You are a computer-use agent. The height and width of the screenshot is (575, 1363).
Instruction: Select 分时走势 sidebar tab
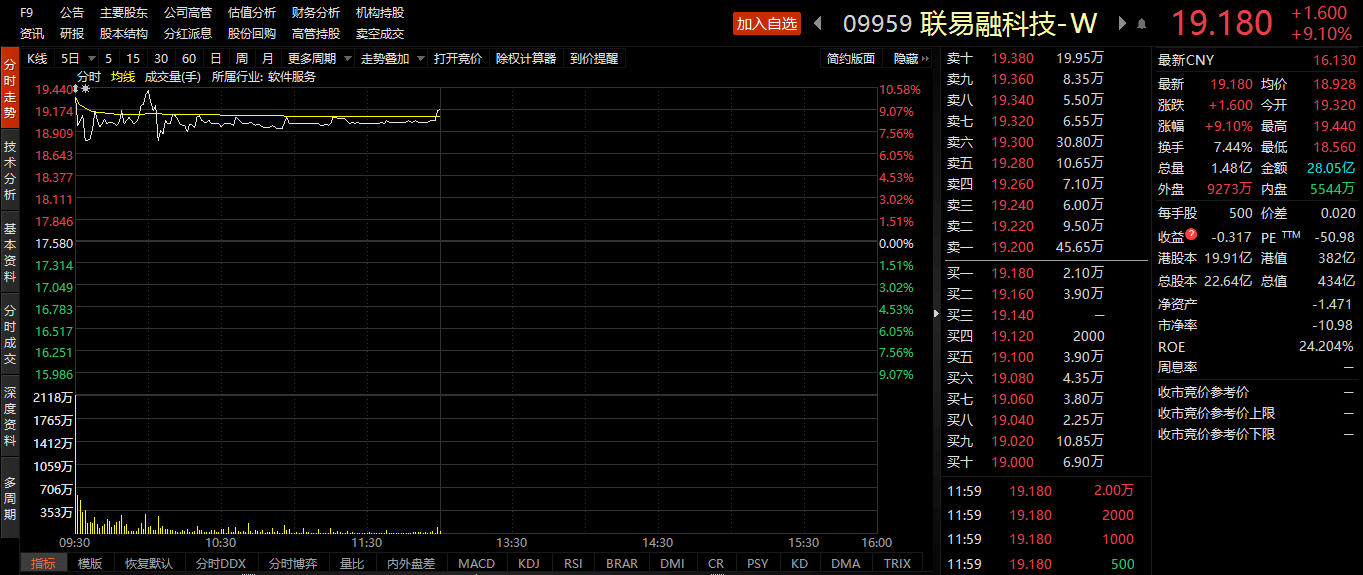(9, 87)
